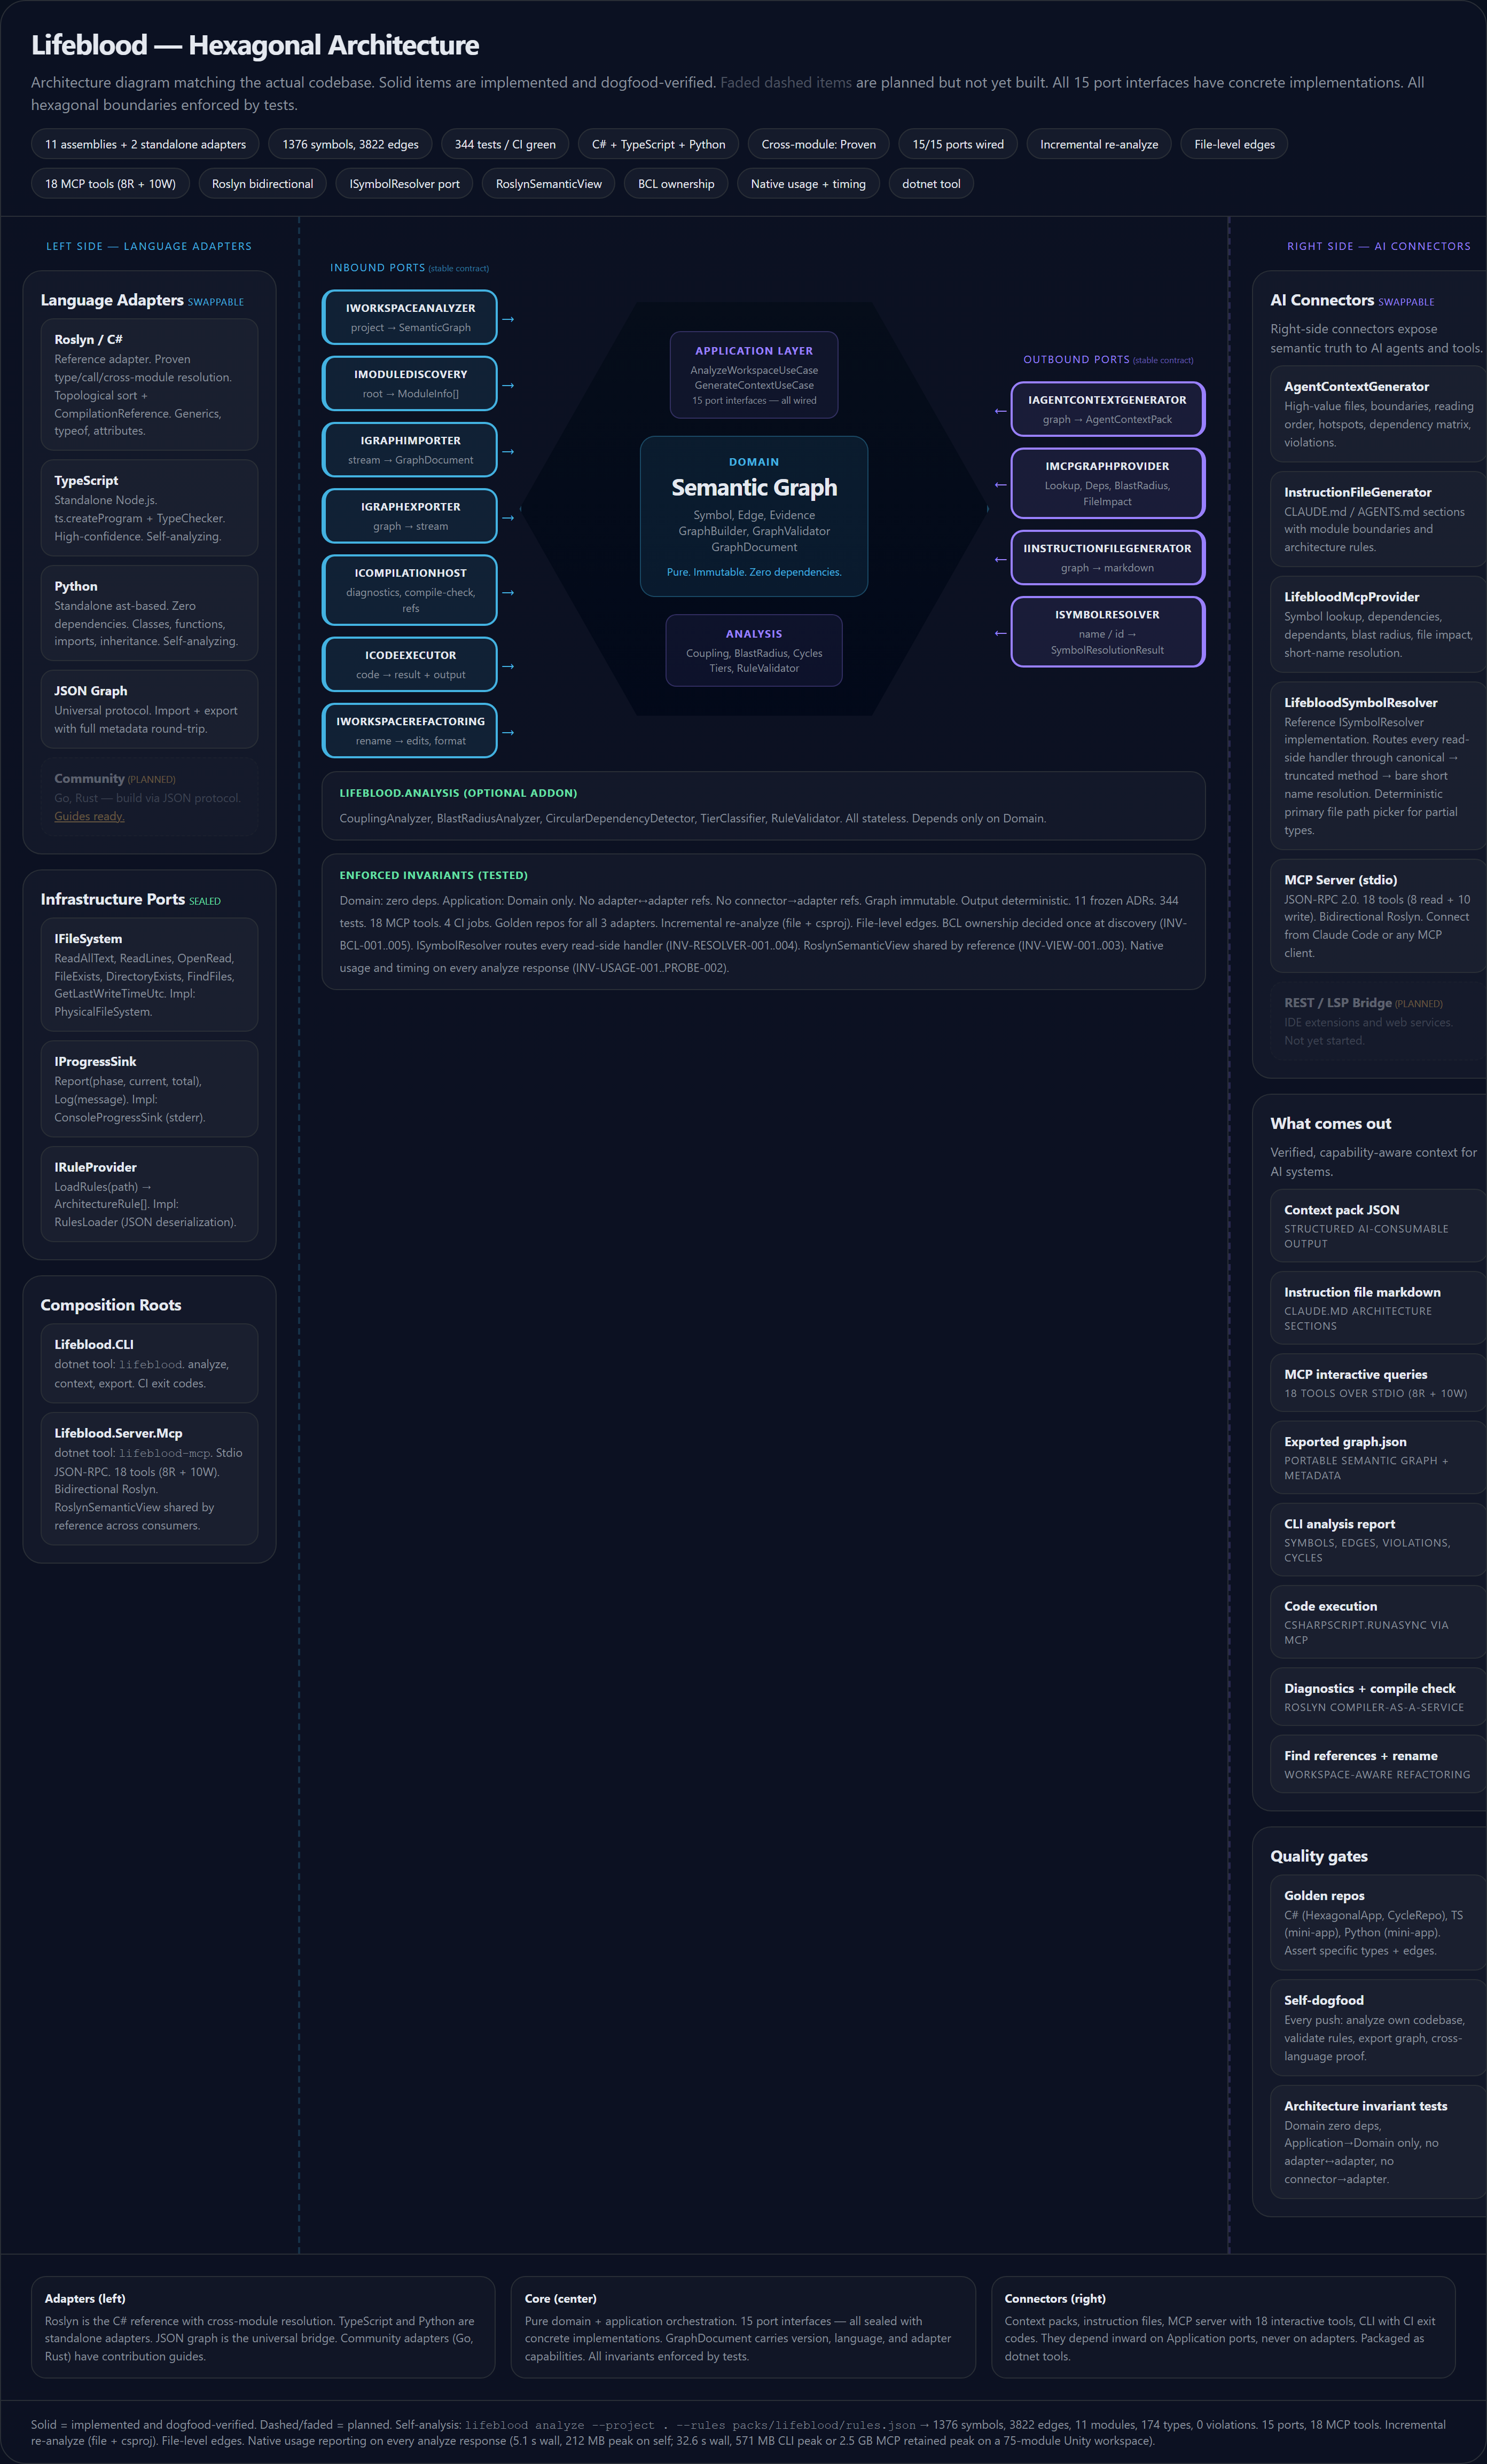Screen dimensions: 1487x2464
Task: Select the Roslyn / C# adapter card
Action: 149,384
